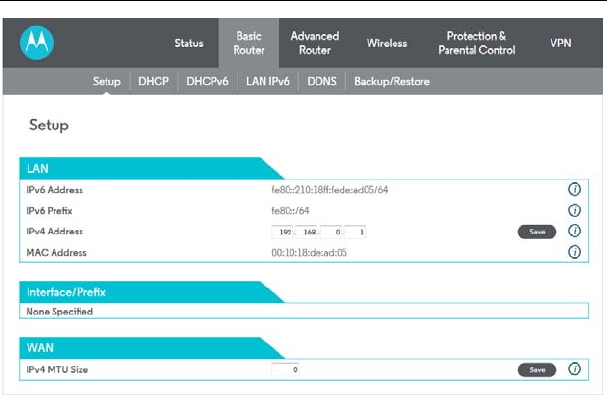
Task: Save the IPv4 Address setting
Action: click(x=537, y=232)
